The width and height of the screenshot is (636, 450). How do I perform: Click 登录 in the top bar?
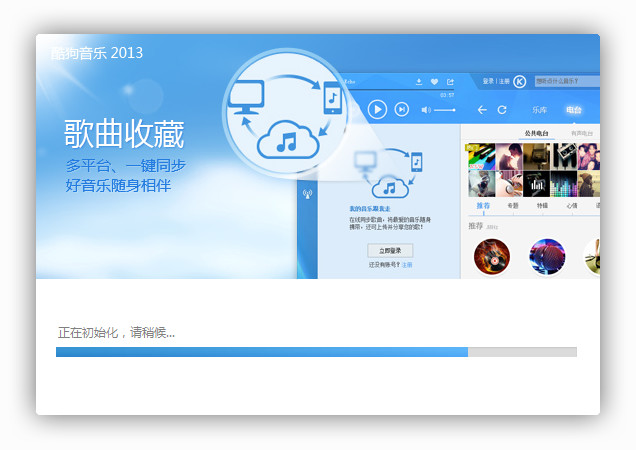pos(488,82)
